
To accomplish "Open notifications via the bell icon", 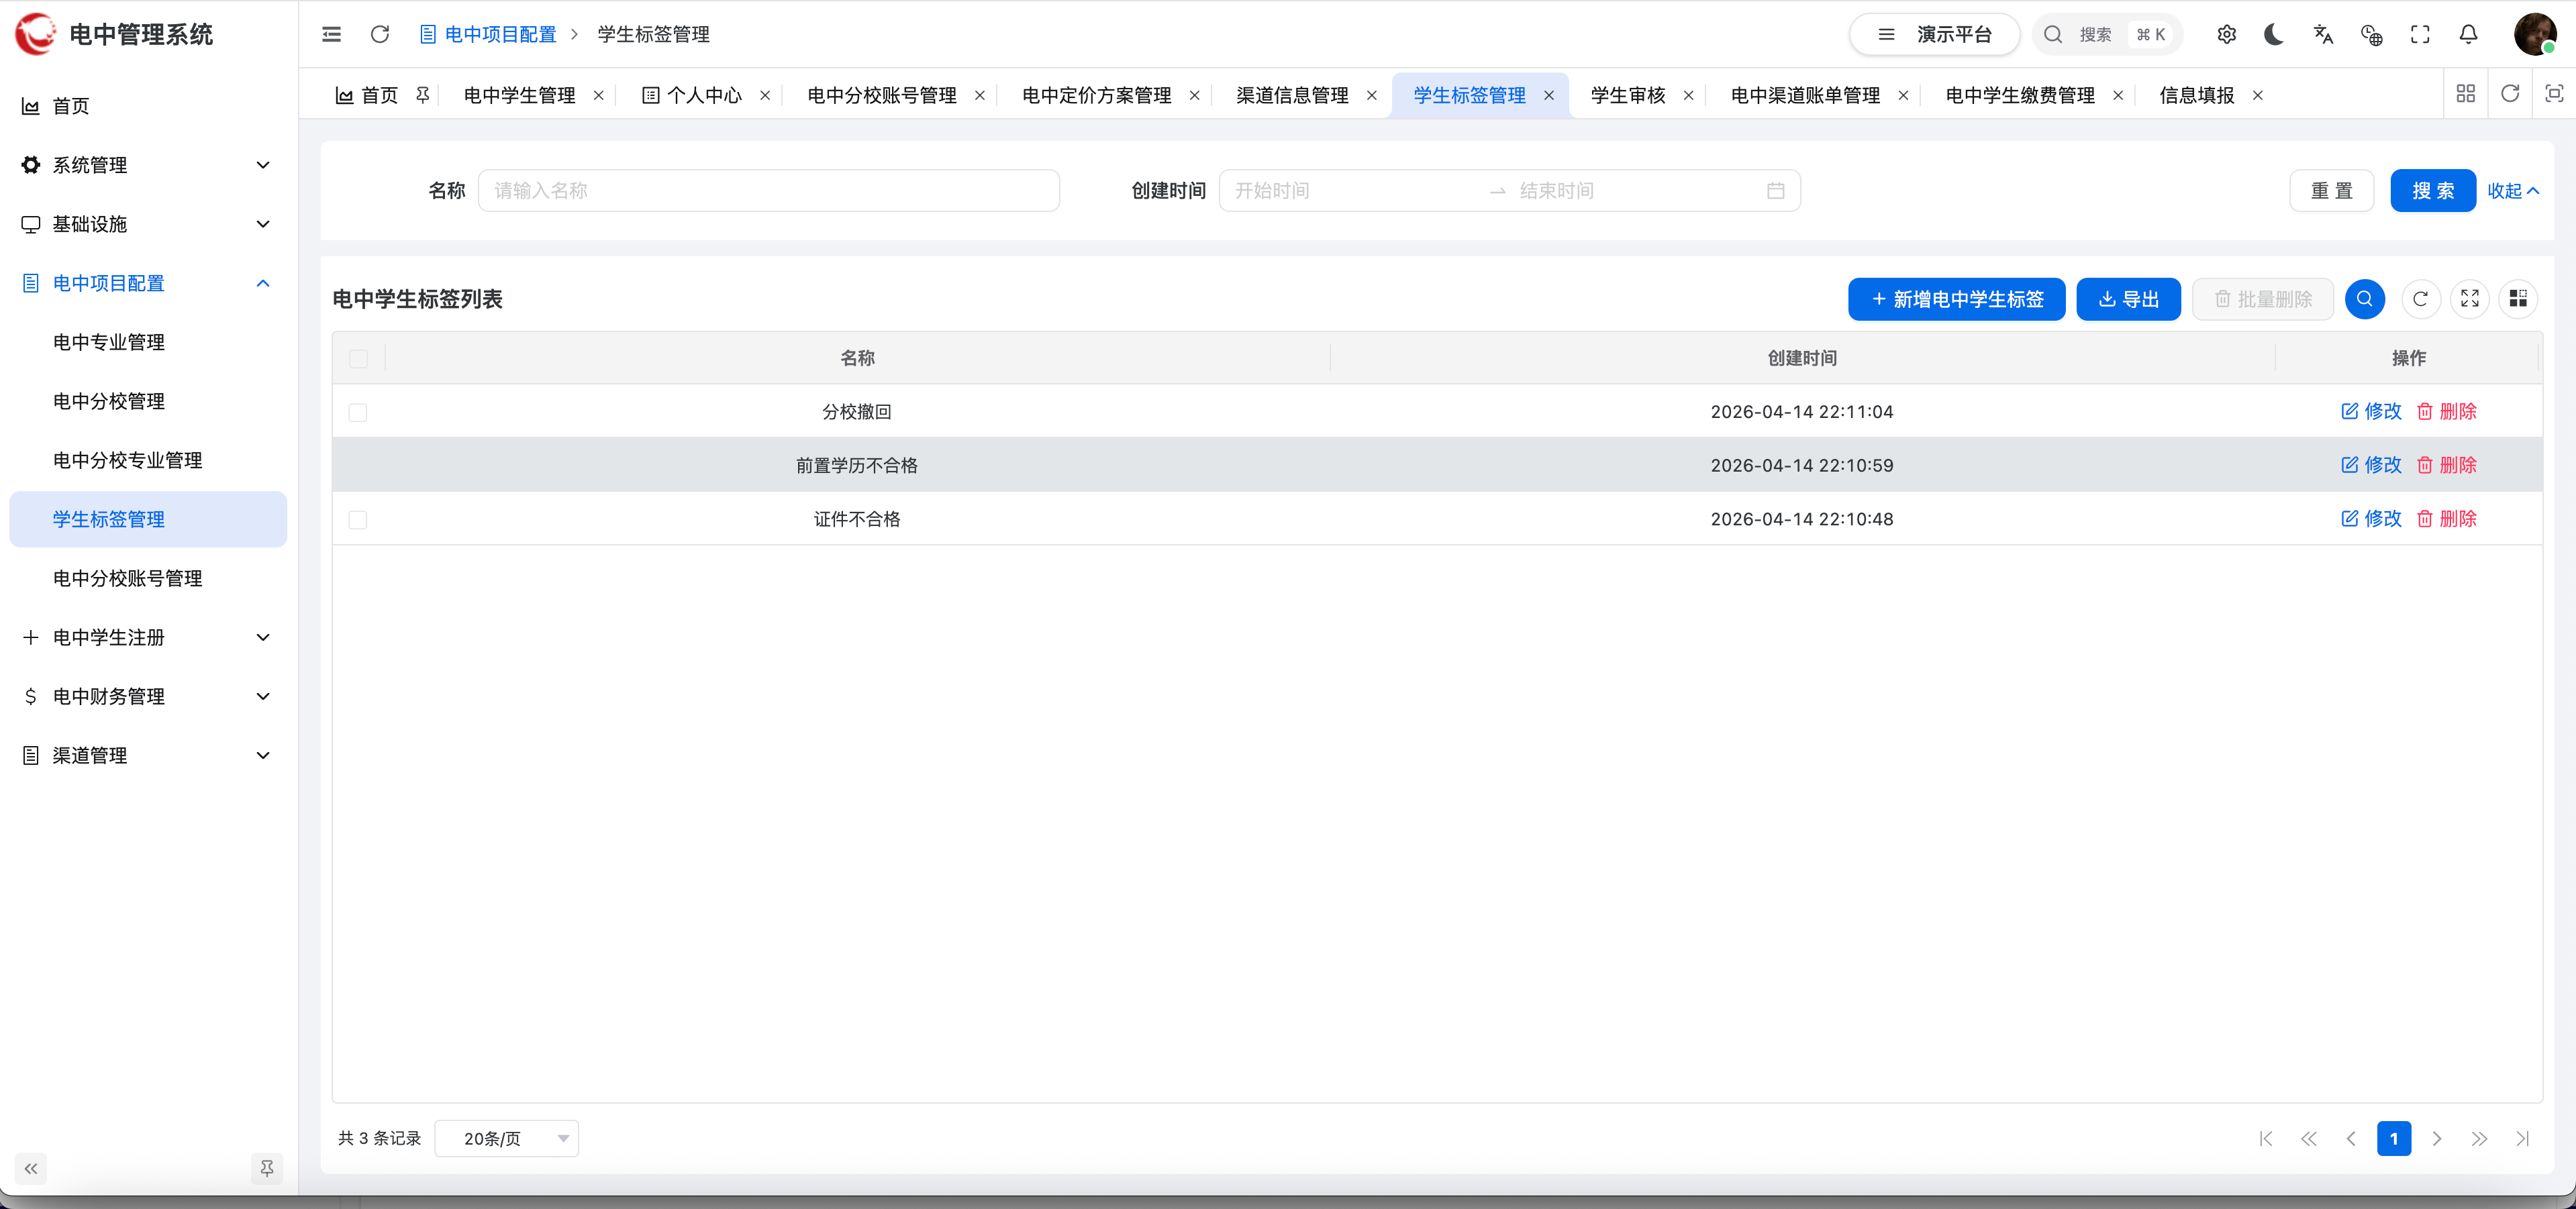I will tap(2468, 34).
